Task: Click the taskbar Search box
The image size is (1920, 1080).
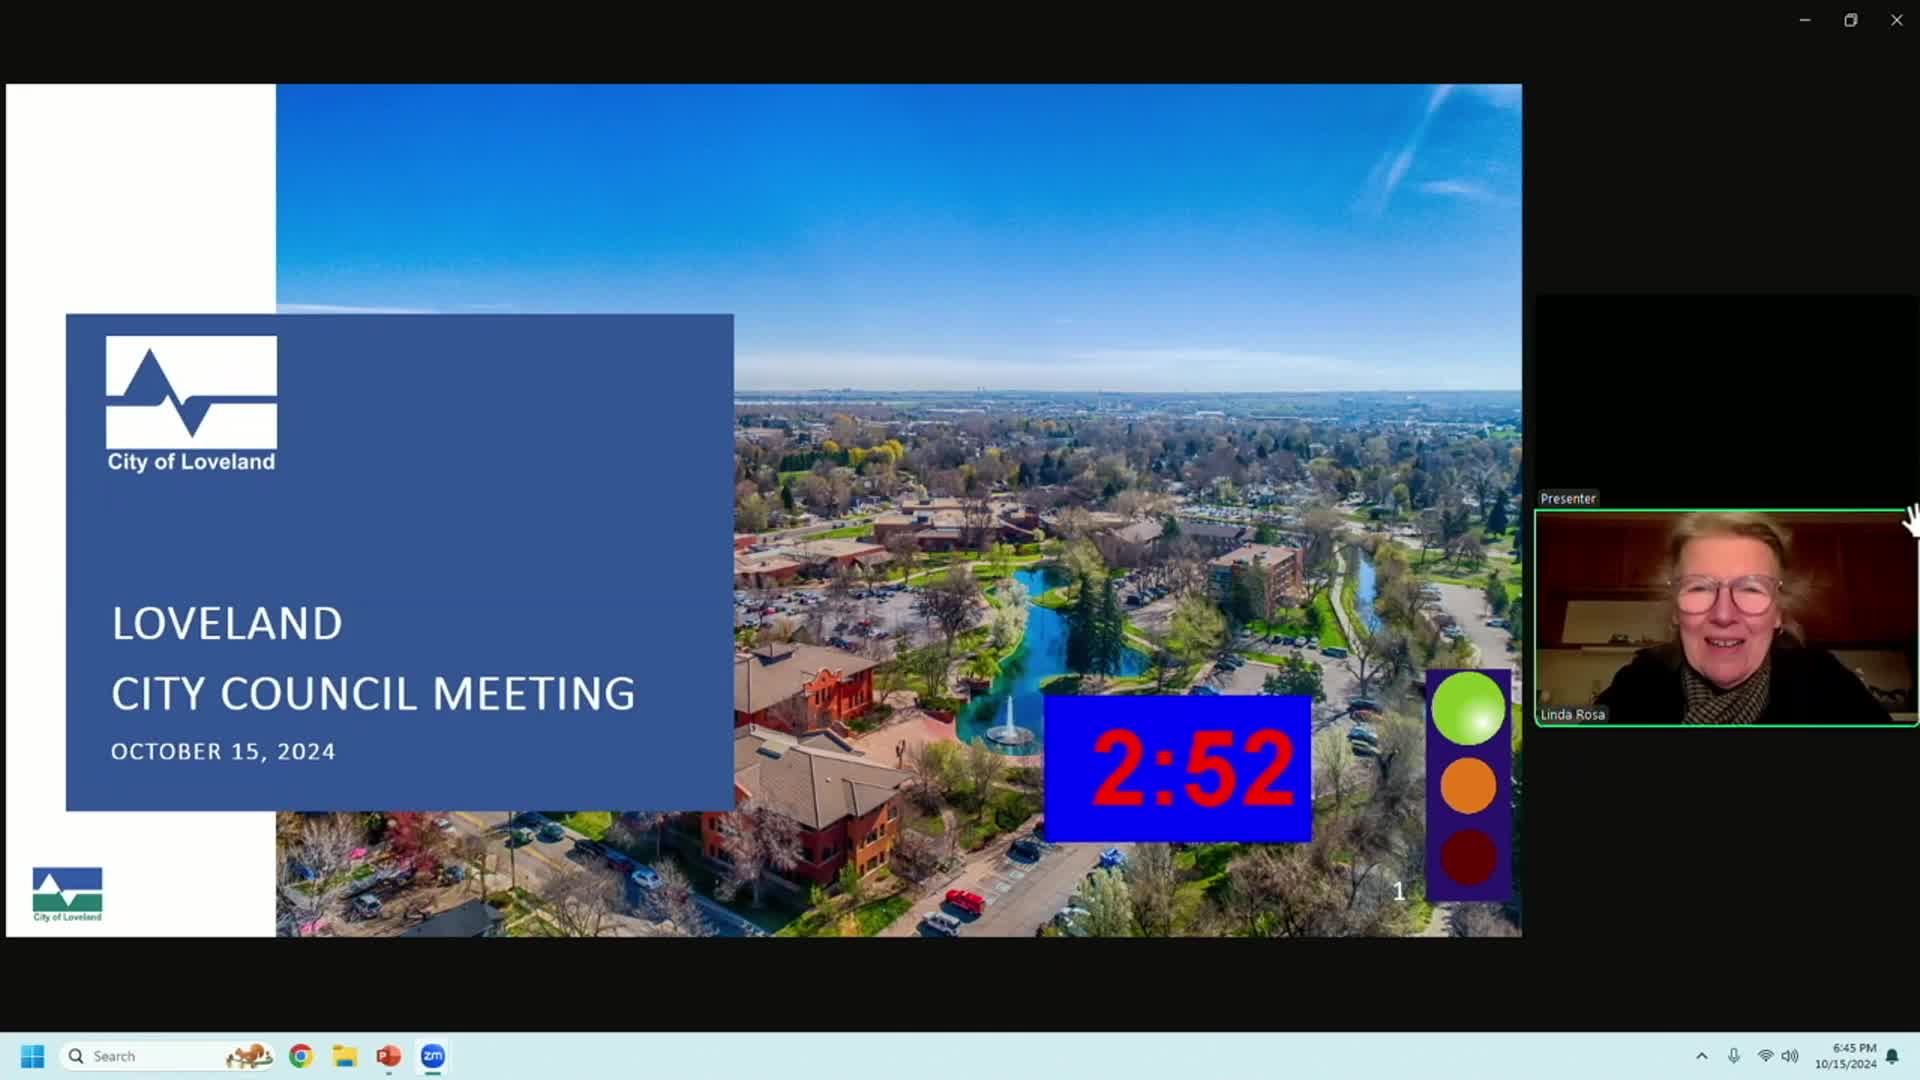Action: 167,1056
